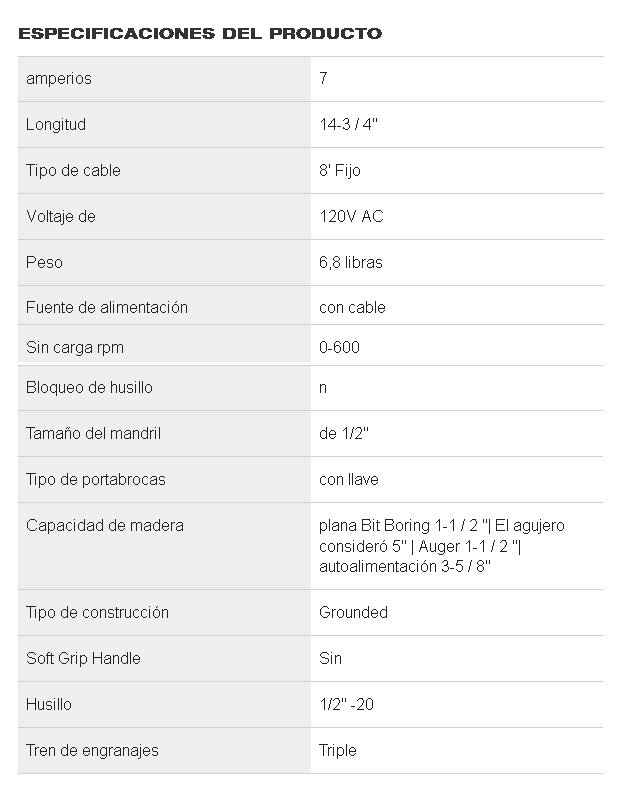Screen dimensions: 623x791
Task: Click the cable value "8' Fijo"
Action: [340, 171]
